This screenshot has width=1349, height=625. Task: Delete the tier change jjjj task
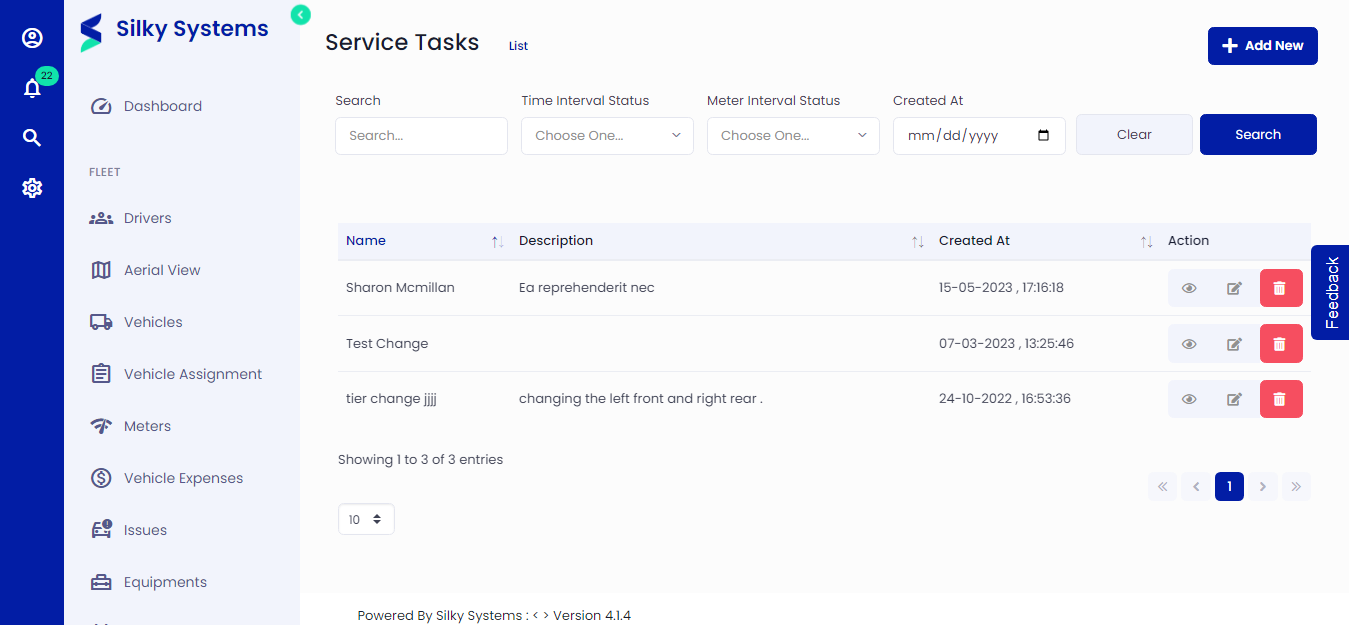click(1281, 398)
